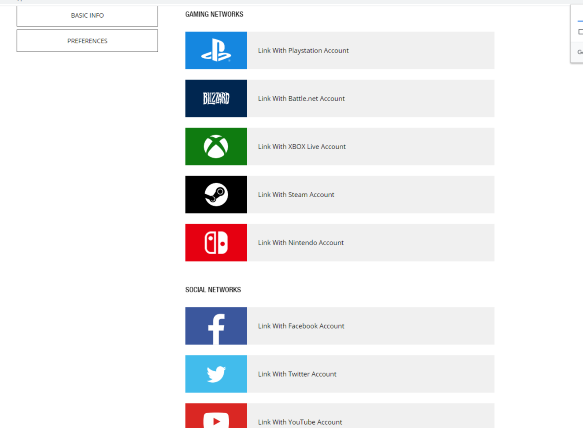Click the Blizzard logo icon
This screenshot has height=428, width=583.
pos(216,98)
